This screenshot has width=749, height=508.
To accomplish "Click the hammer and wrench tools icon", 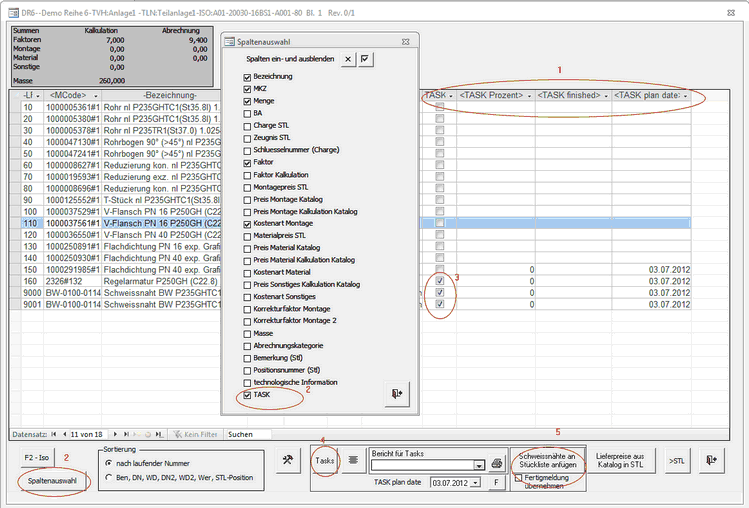I will pyautogui.click(x=289, y=460).
